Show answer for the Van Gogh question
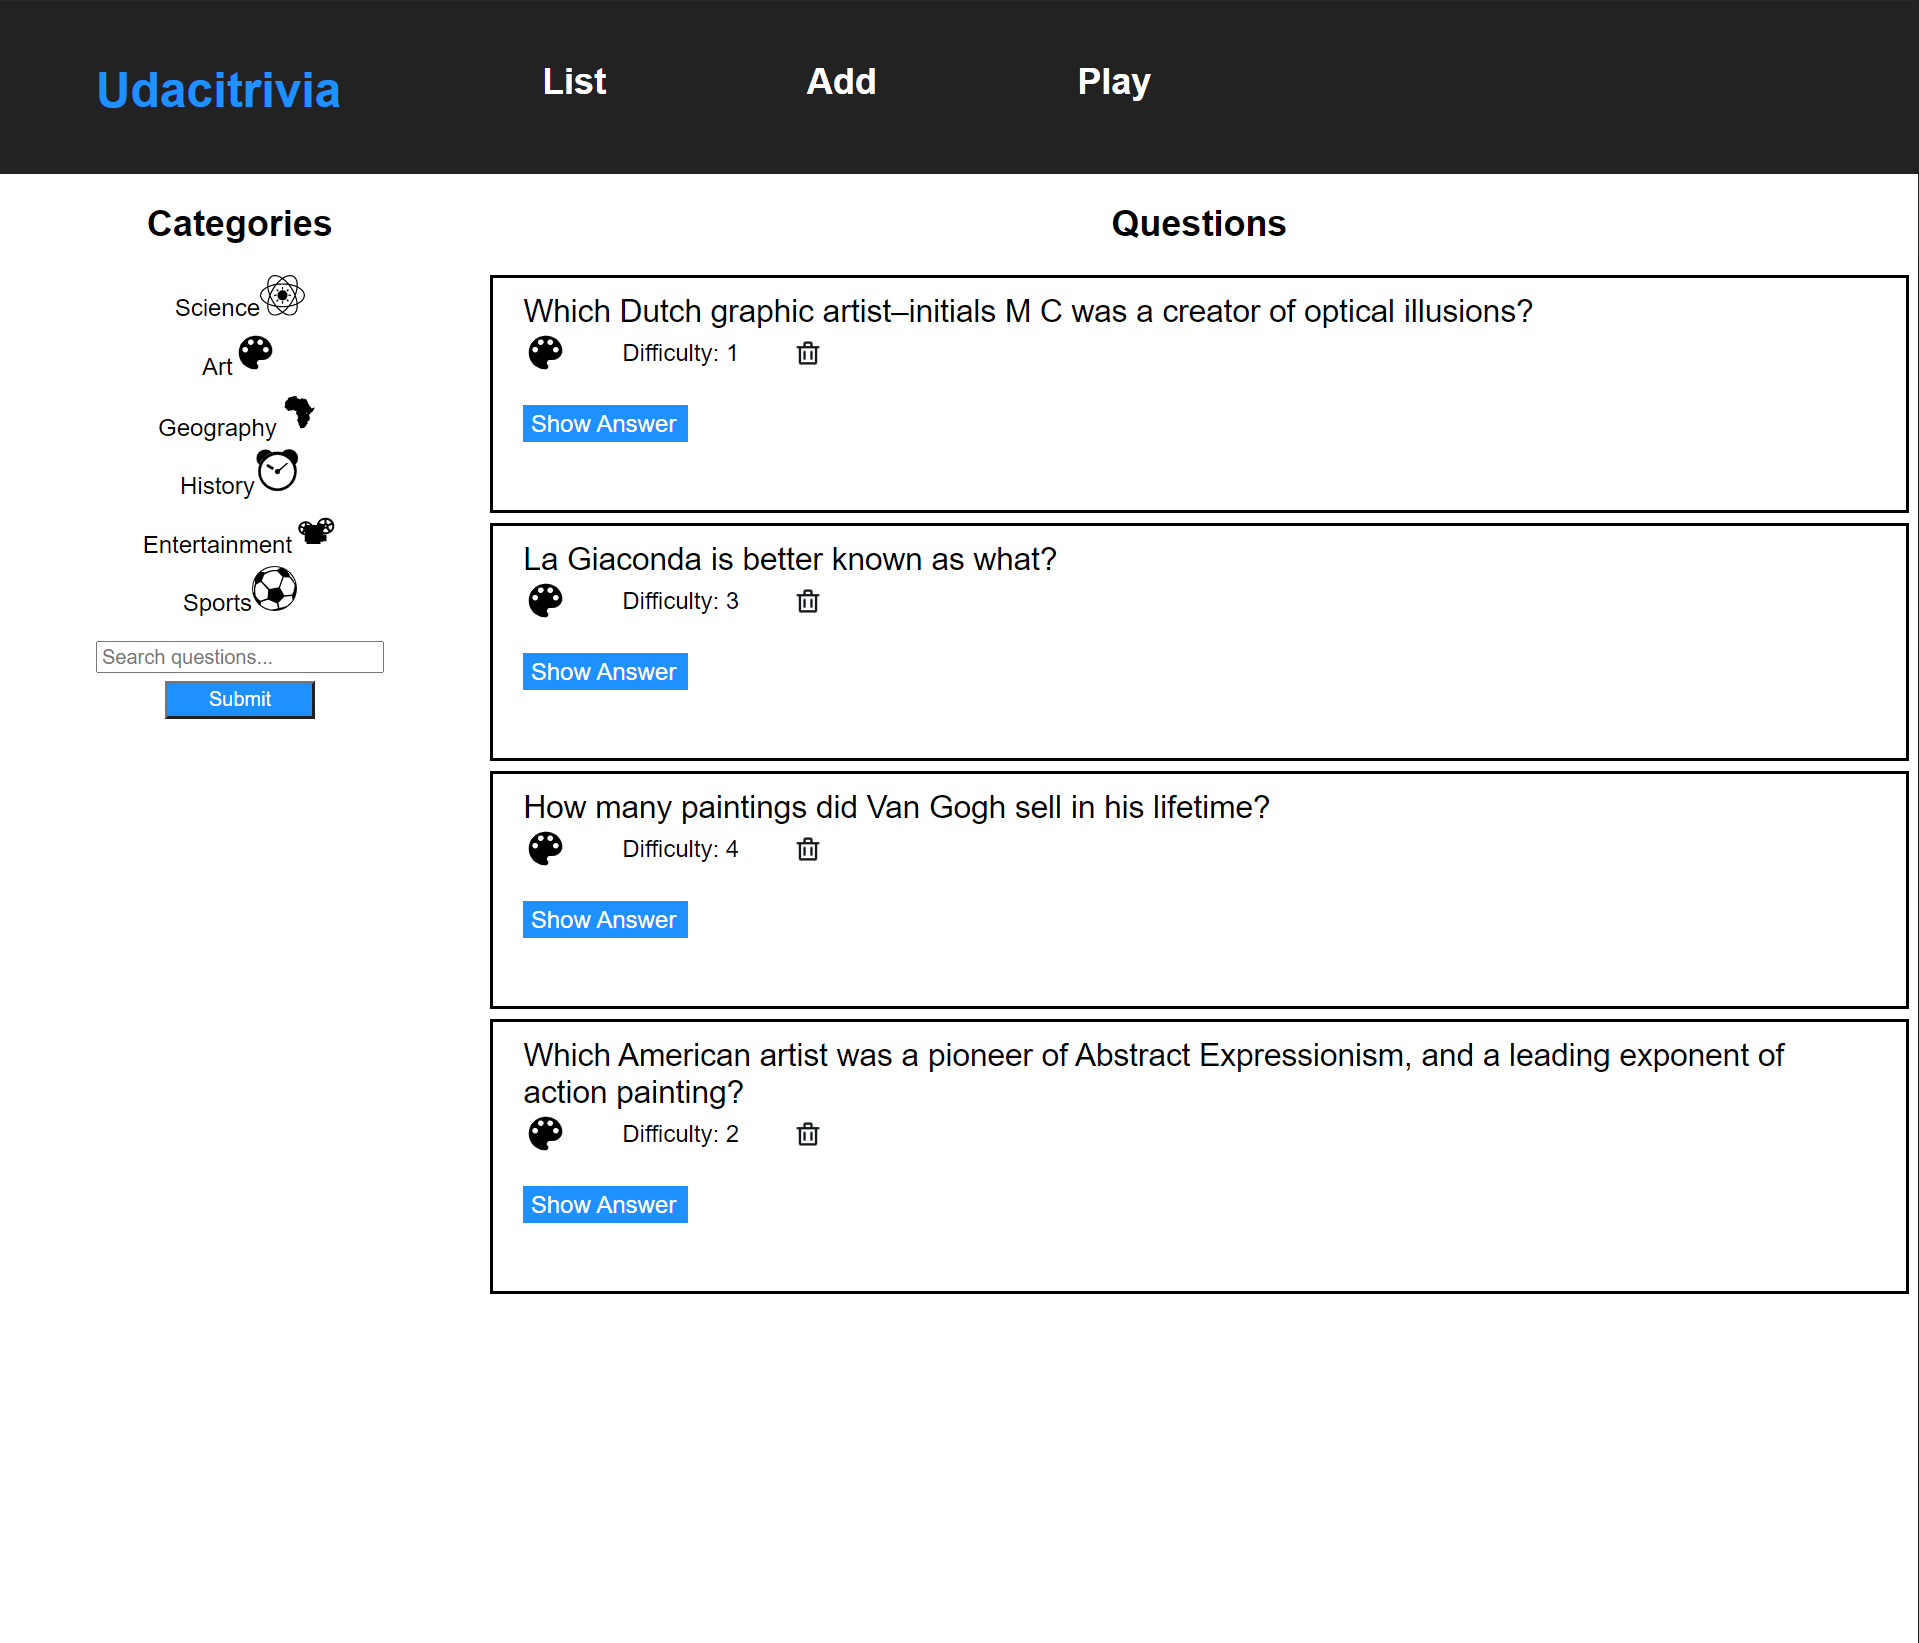The image size is (1919, 1643). [x=604, y=919]
